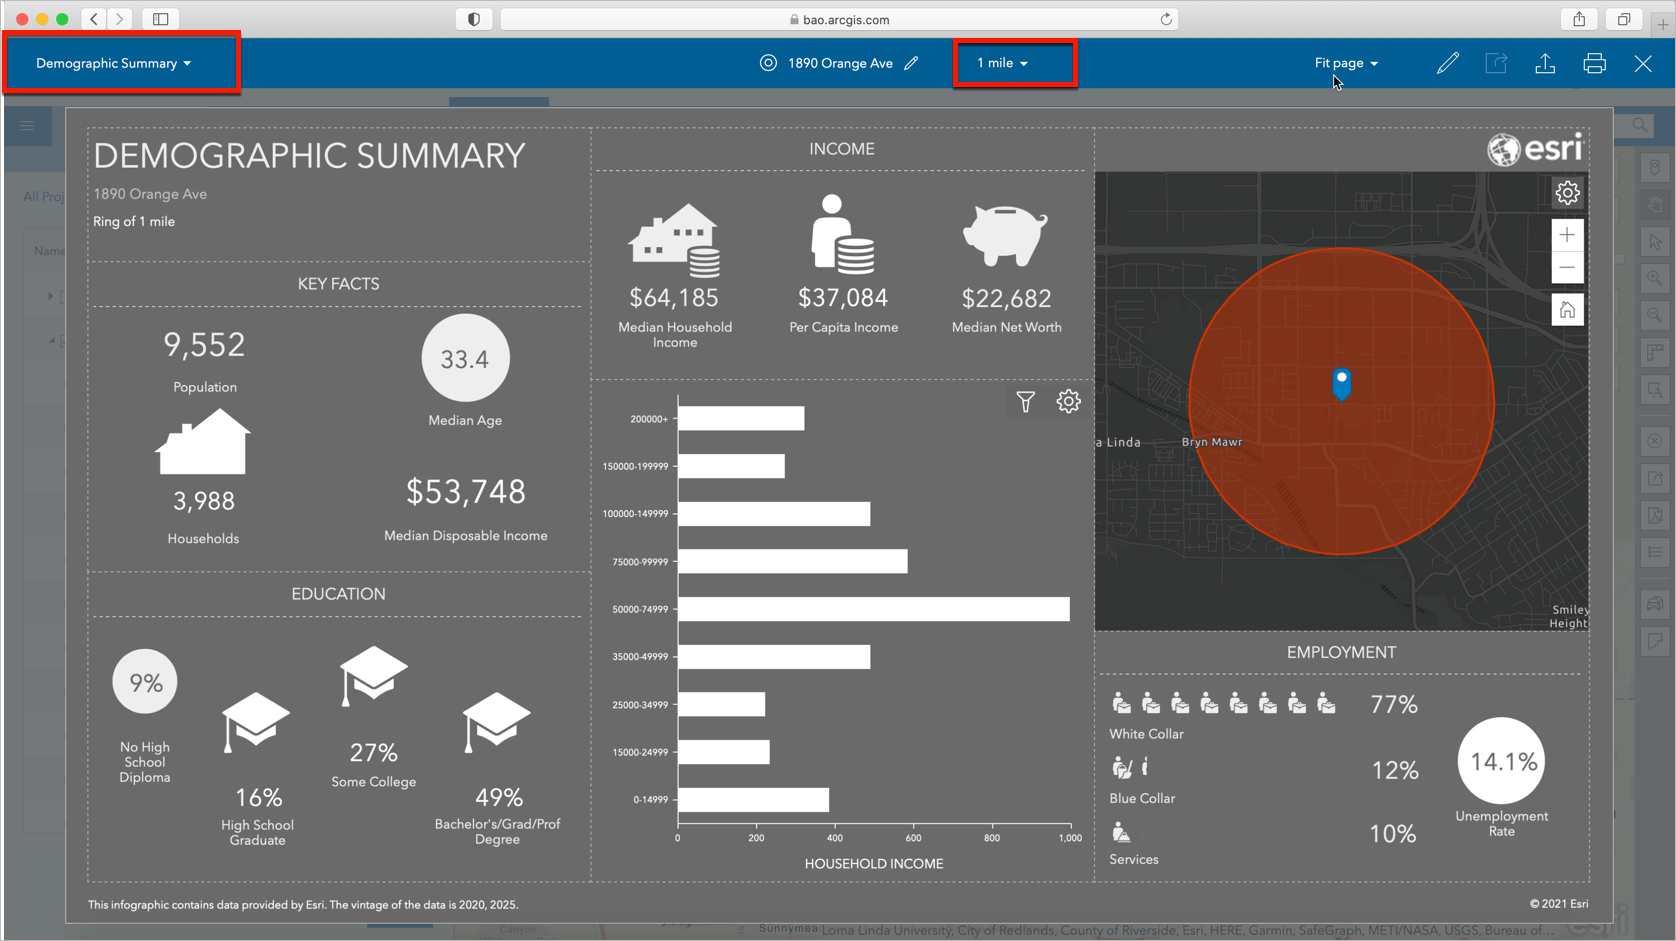Click the esri logo in the report header
The image size is (1676, 941).
pos(1532,148)
